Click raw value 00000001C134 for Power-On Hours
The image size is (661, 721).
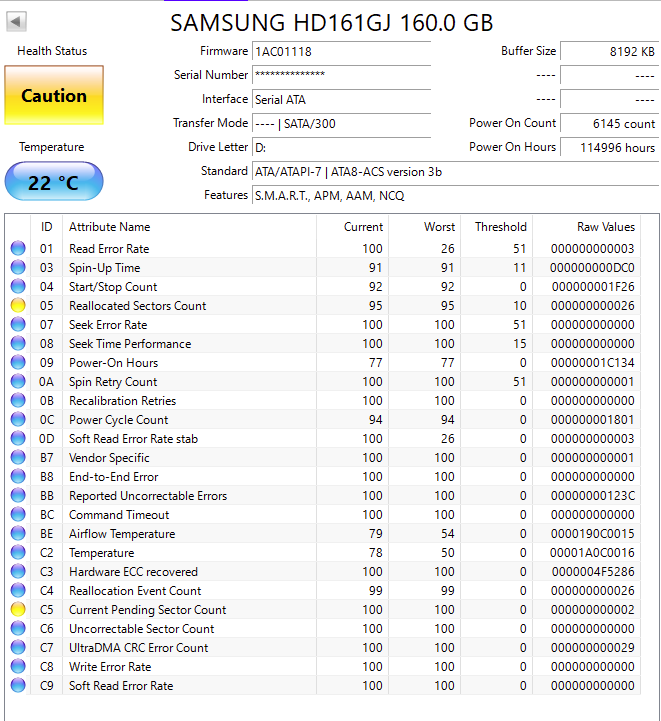pyautogui.click(x=593, y=363)
